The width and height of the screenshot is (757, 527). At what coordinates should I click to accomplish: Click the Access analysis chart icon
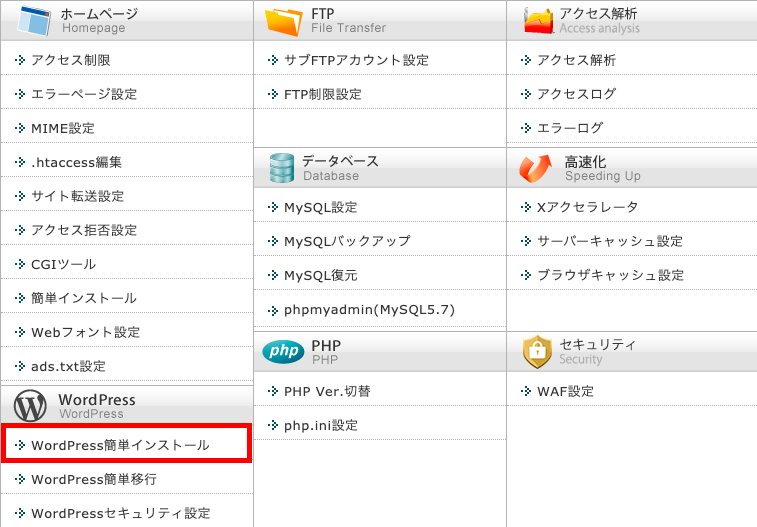(x=538, y=19)
